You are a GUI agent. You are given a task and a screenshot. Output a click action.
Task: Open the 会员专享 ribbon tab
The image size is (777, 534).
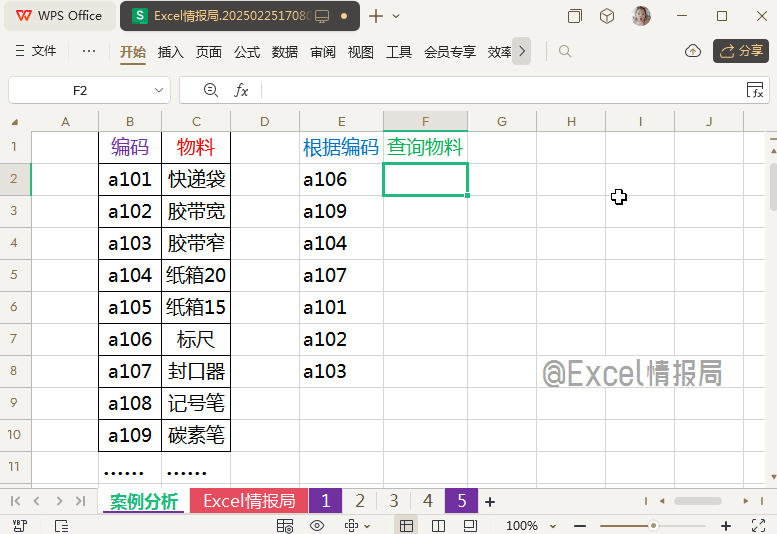click(450, 52)
